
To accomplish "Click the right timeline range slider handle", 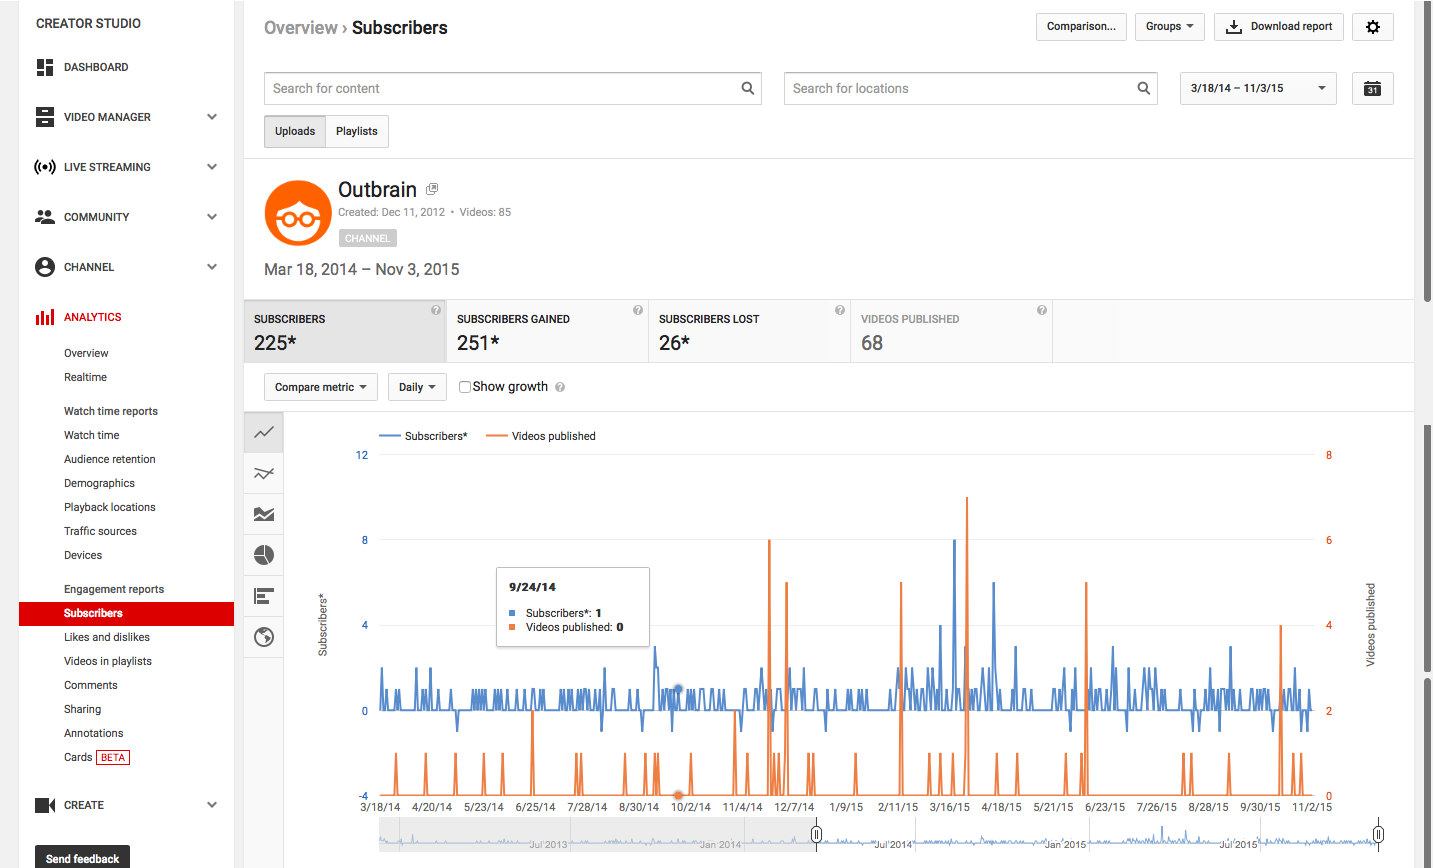I will (1378, 834).
